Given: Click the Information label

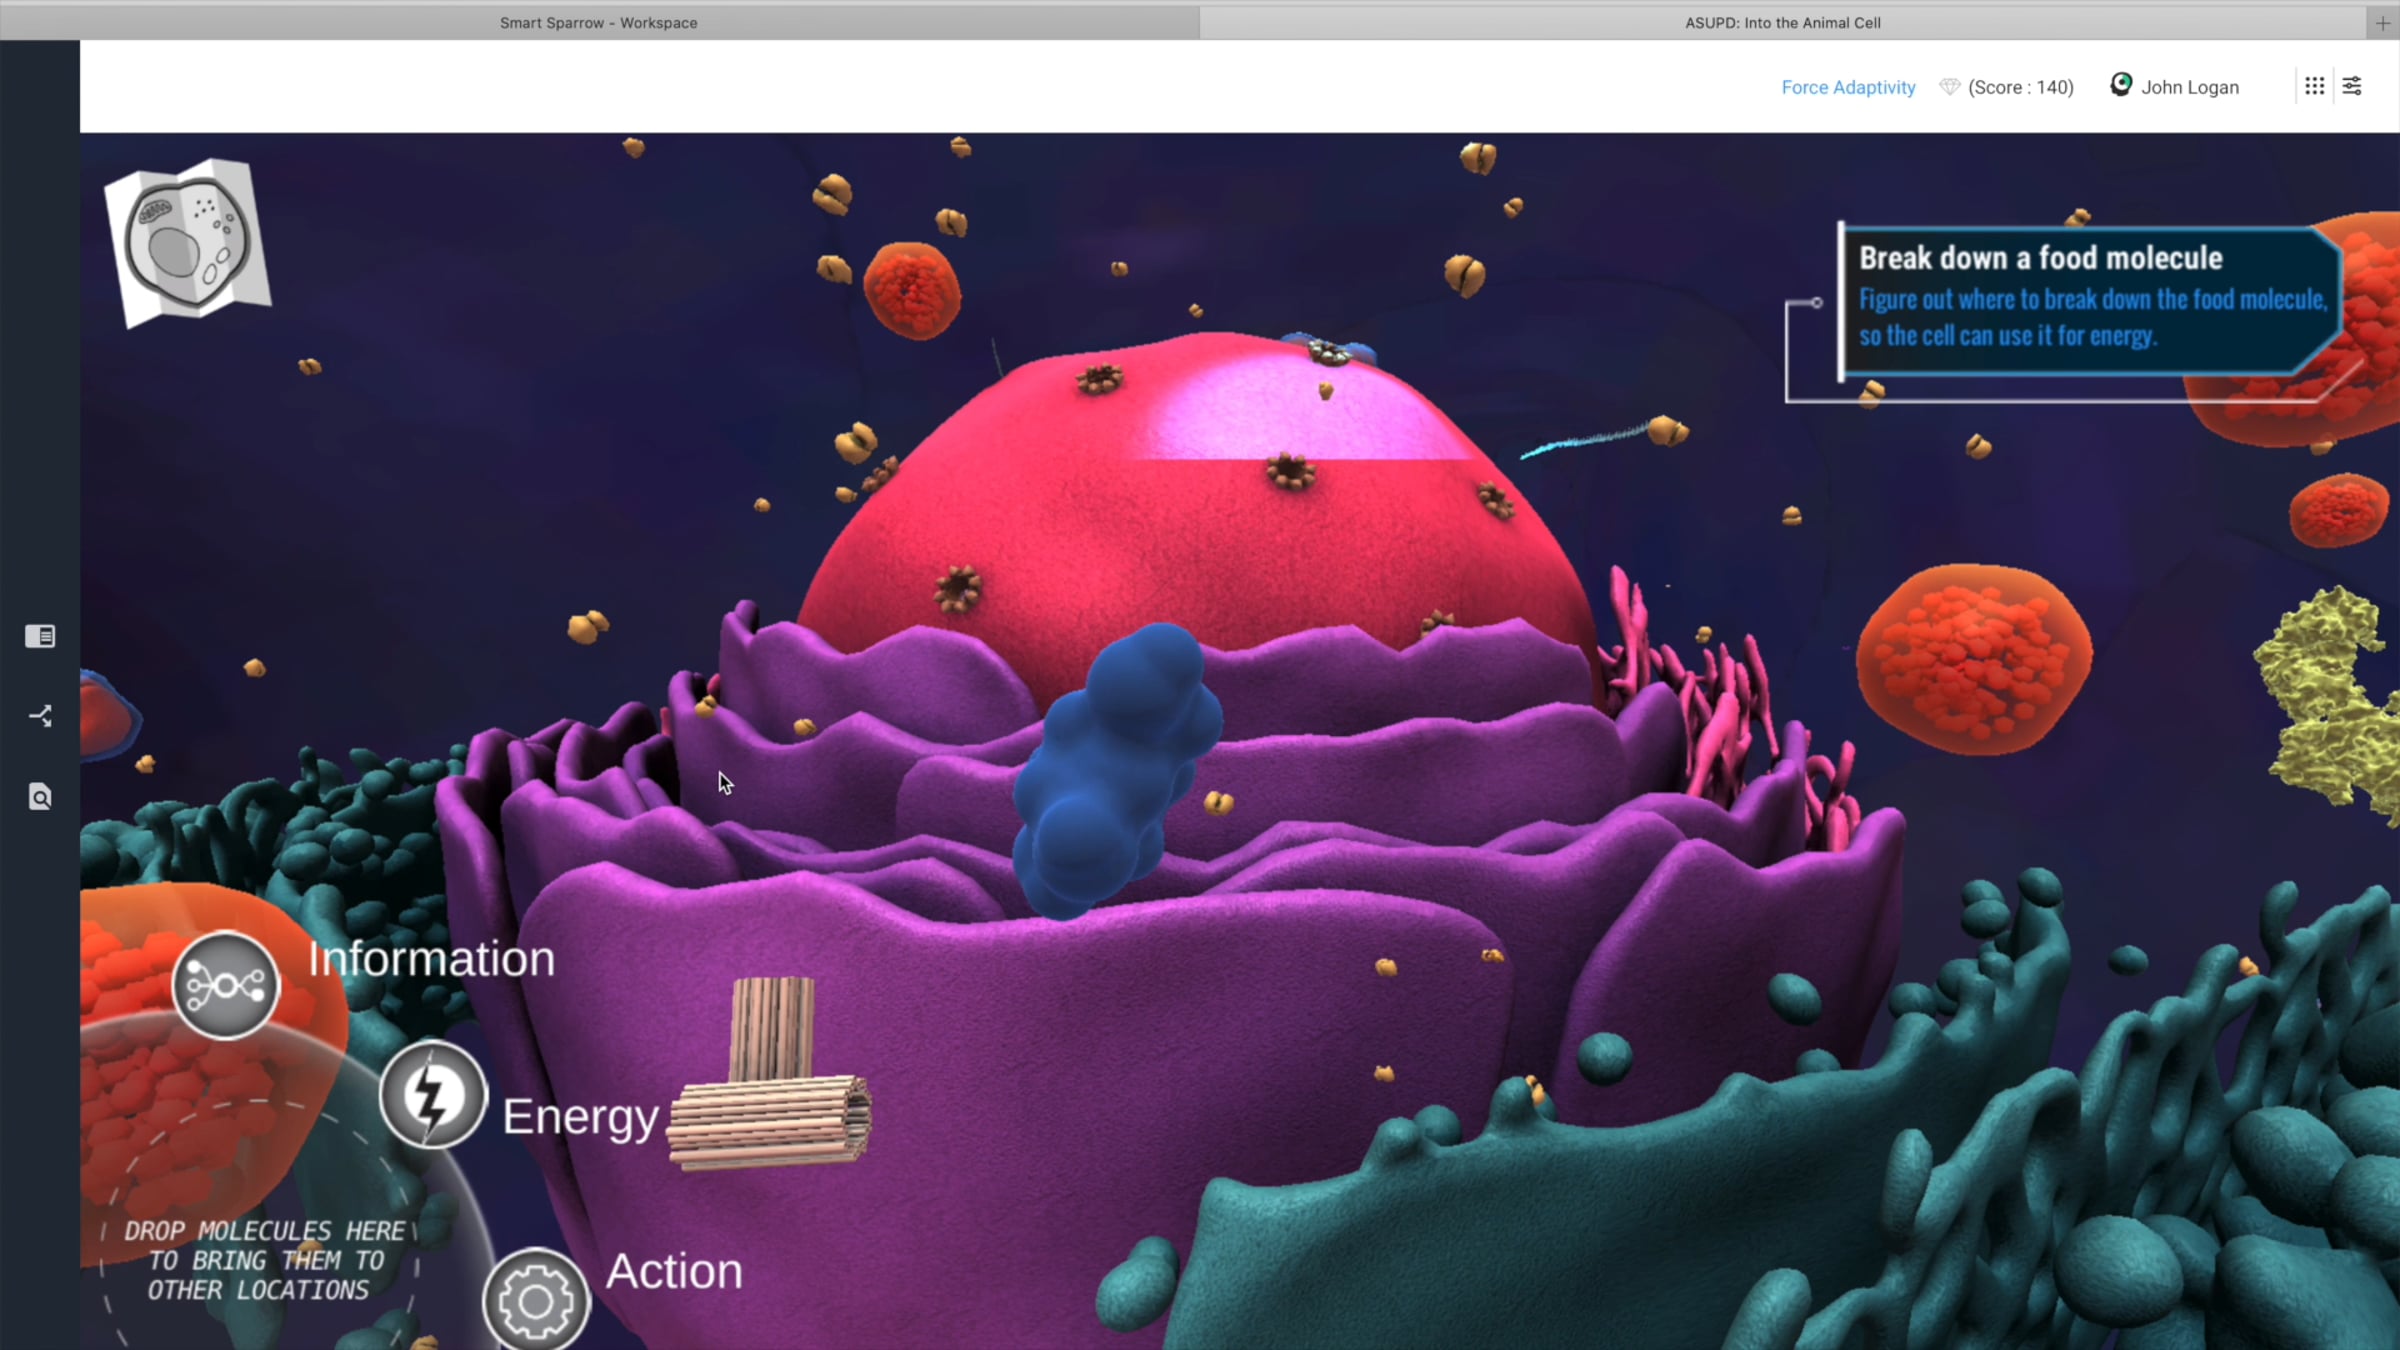Looking at the screenshot, I should (x=431, y=959).
